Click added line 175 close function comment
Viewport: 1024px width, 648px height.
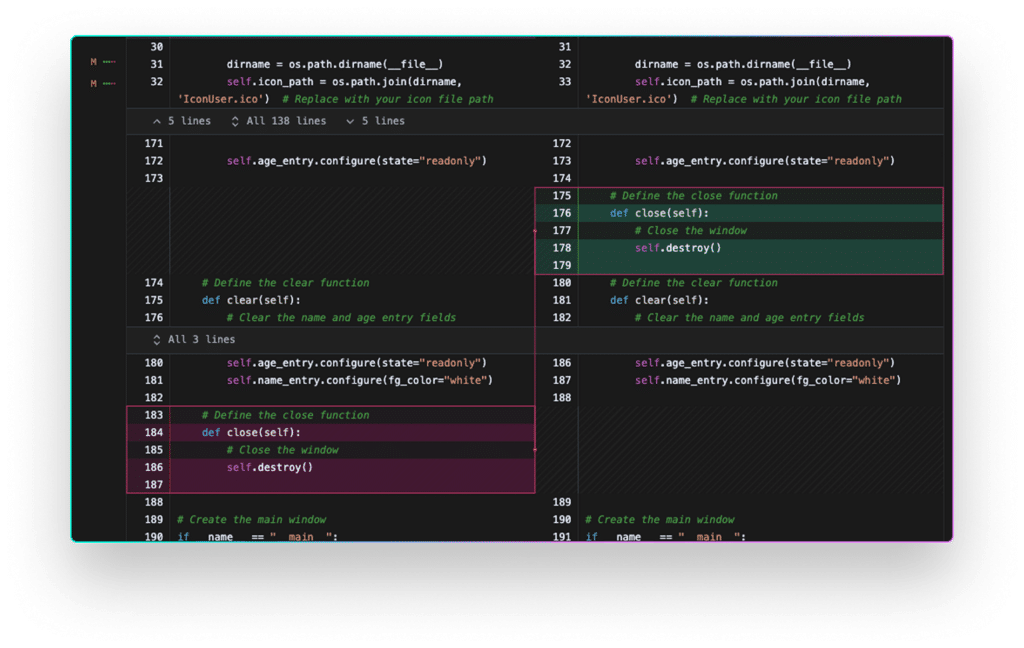(694, 195)
